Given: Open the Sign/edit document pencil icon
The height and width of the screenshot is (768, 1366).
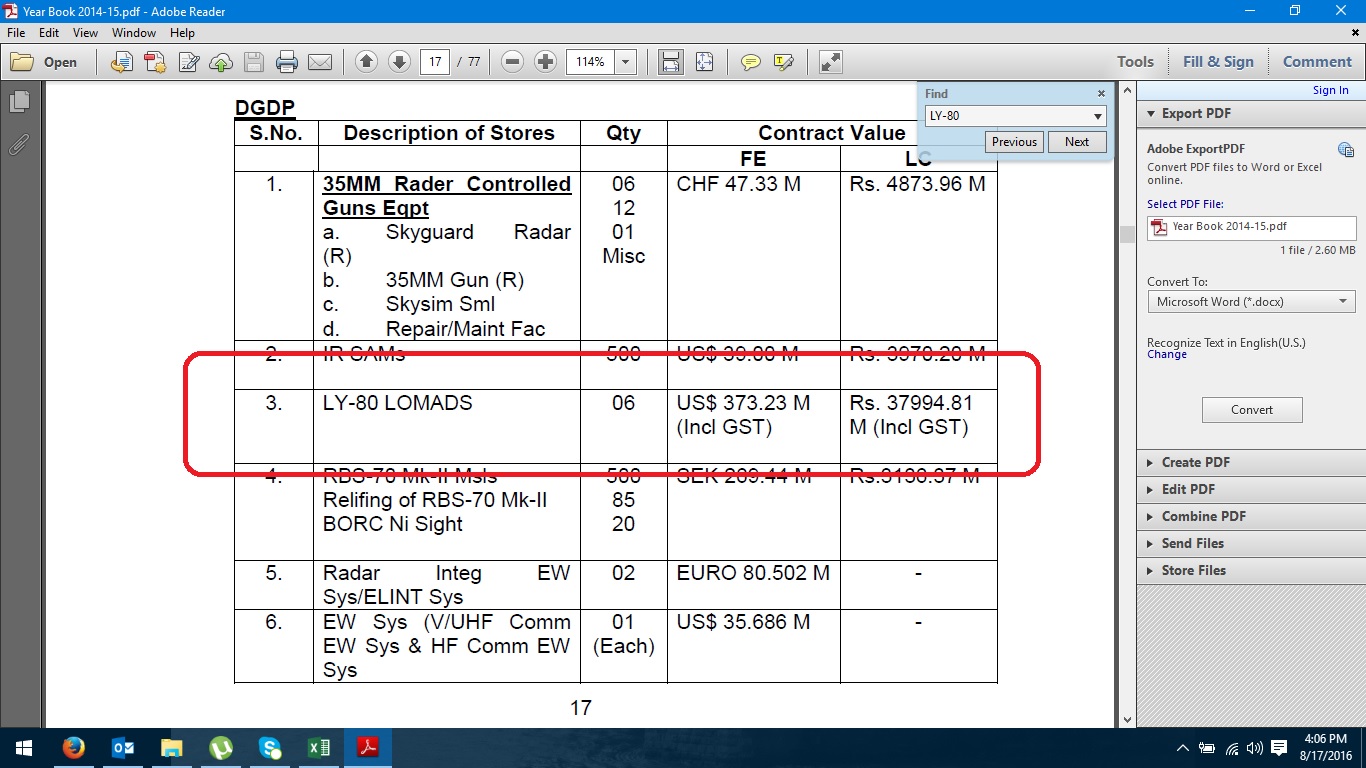Looking at the screenshot, I should 188,62.
